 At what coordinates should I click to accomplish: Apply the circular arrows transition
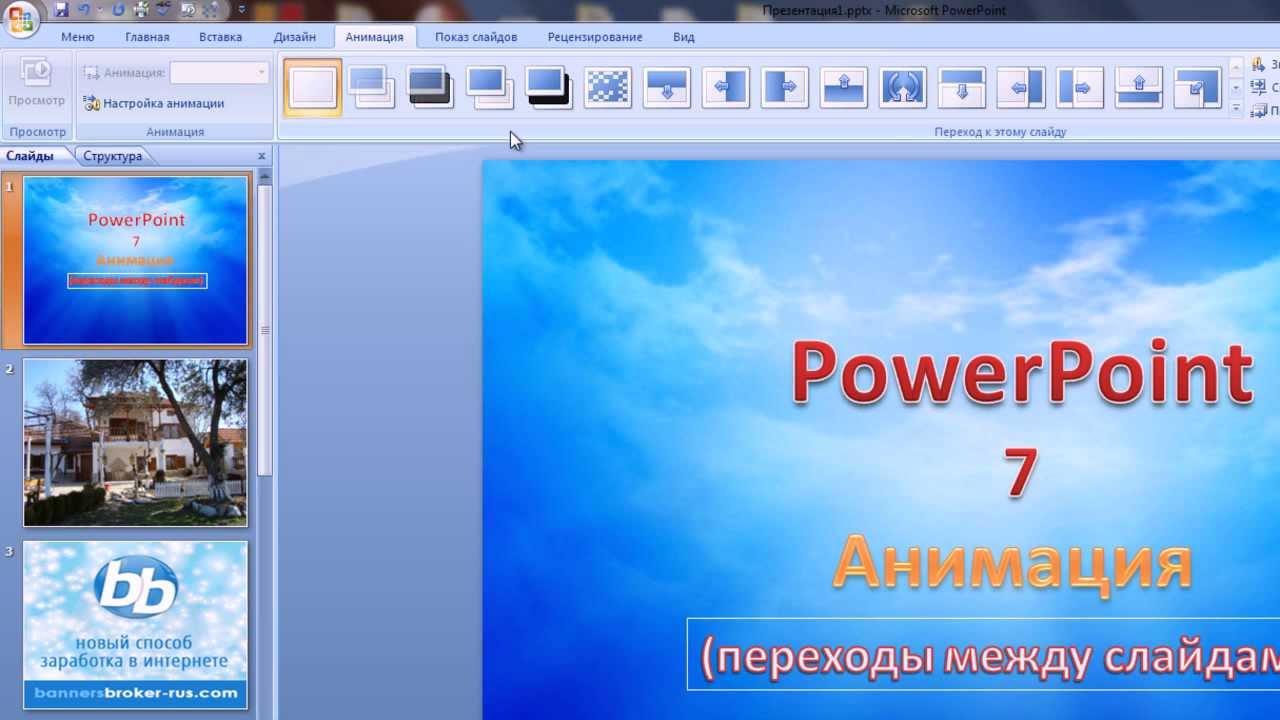coord(903,87)
